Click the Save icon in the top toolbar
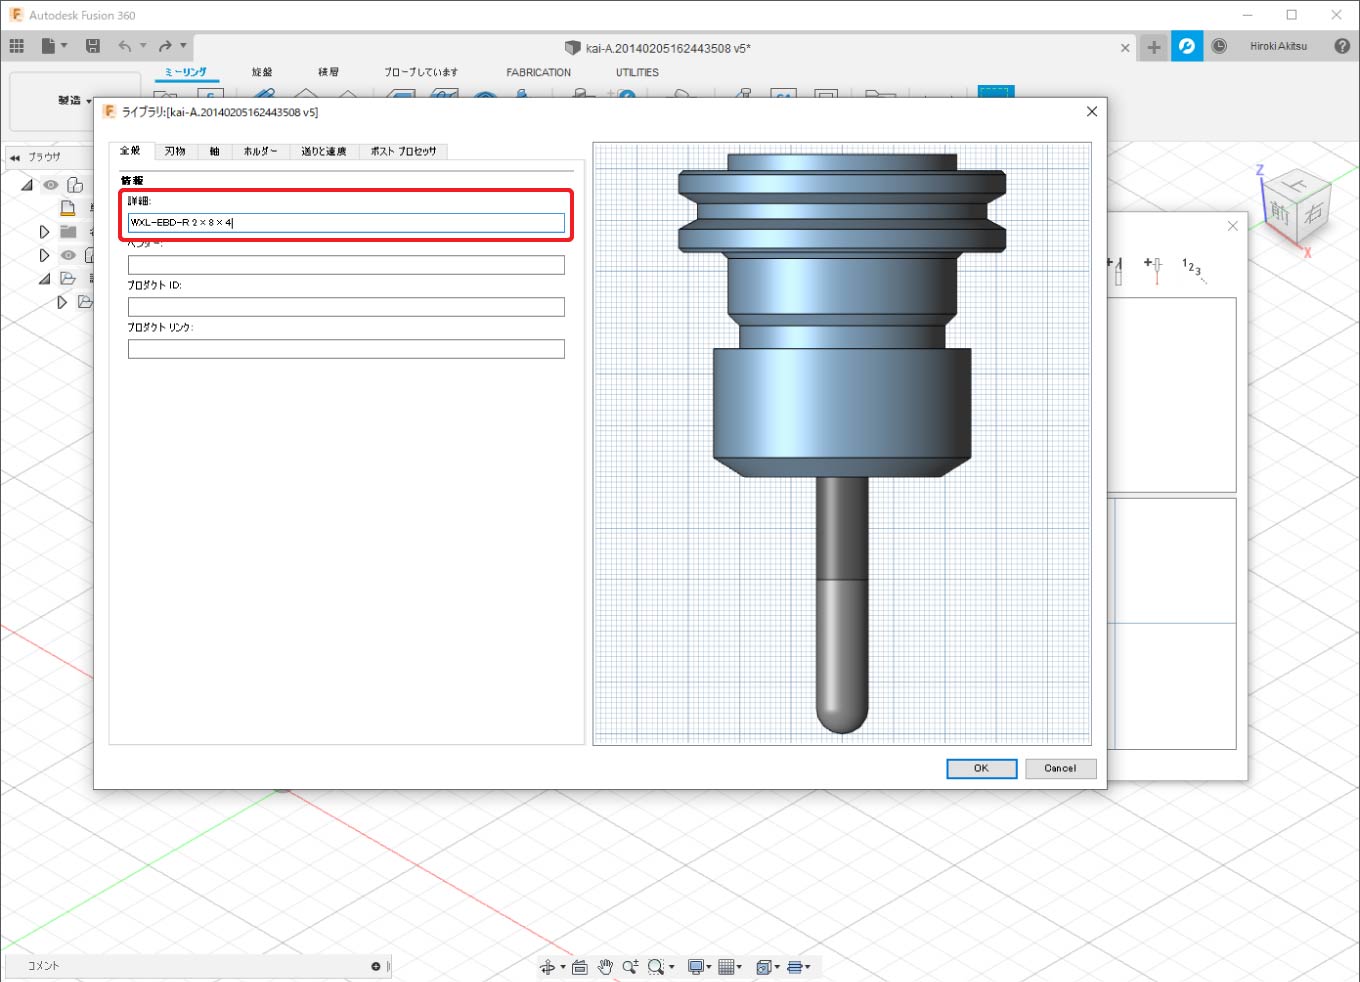1360x982 pixels. tap(93, 46)
